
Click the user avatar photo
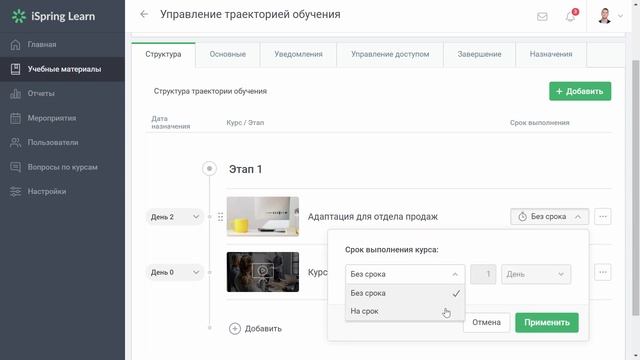point(604,16)
